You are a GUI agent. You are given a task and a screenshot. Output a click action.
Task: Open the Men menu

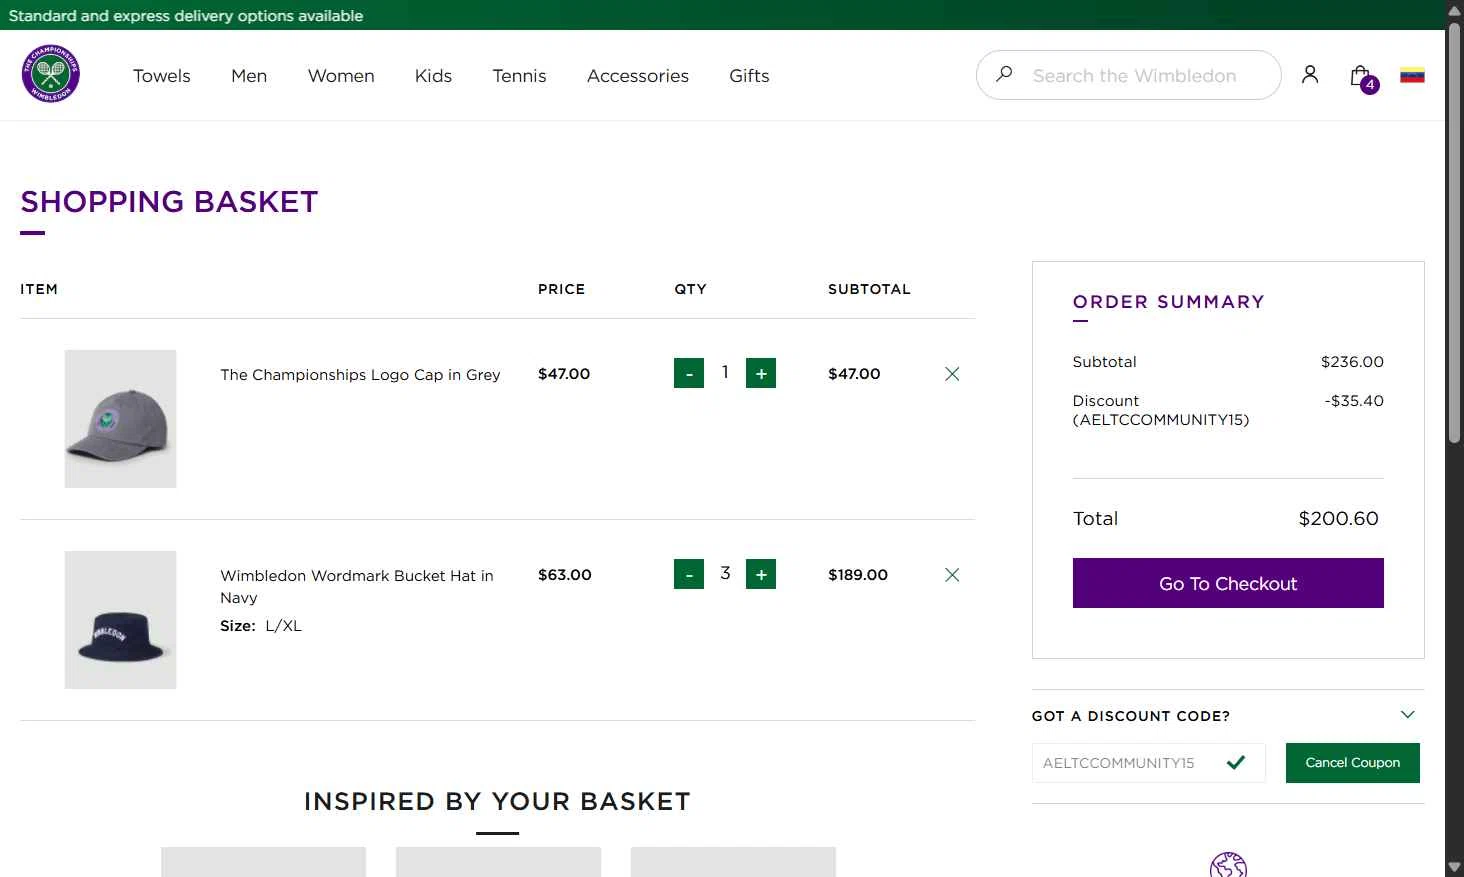tap(249, 76)
